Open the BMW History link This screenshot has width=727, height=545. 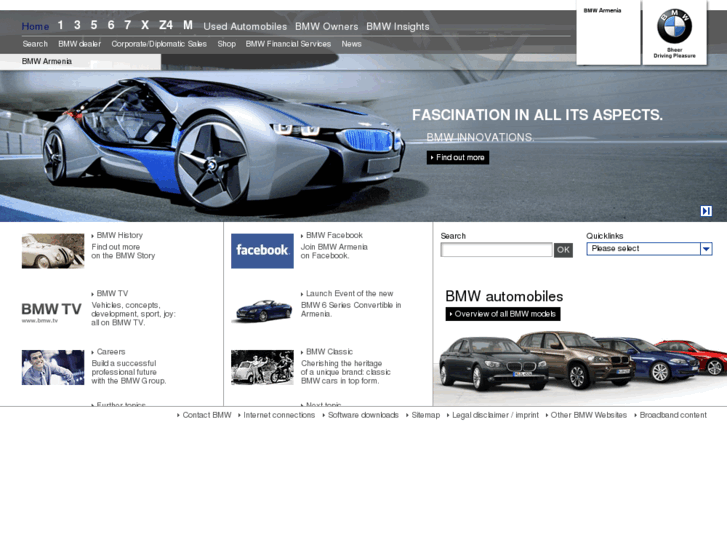tap(119, 235)
